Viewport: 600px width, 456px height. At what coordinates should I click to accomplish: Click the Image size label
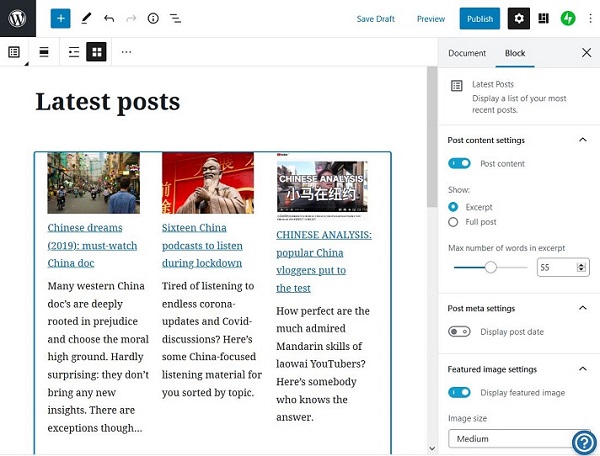467,419
